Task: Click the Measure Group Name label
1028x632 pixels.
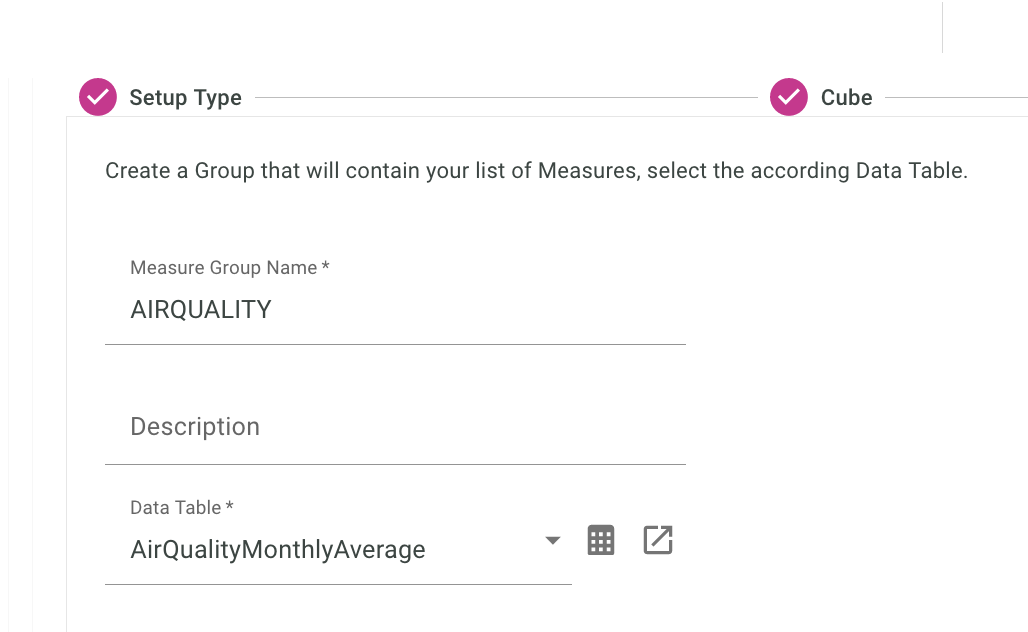Action: [223, 268]
